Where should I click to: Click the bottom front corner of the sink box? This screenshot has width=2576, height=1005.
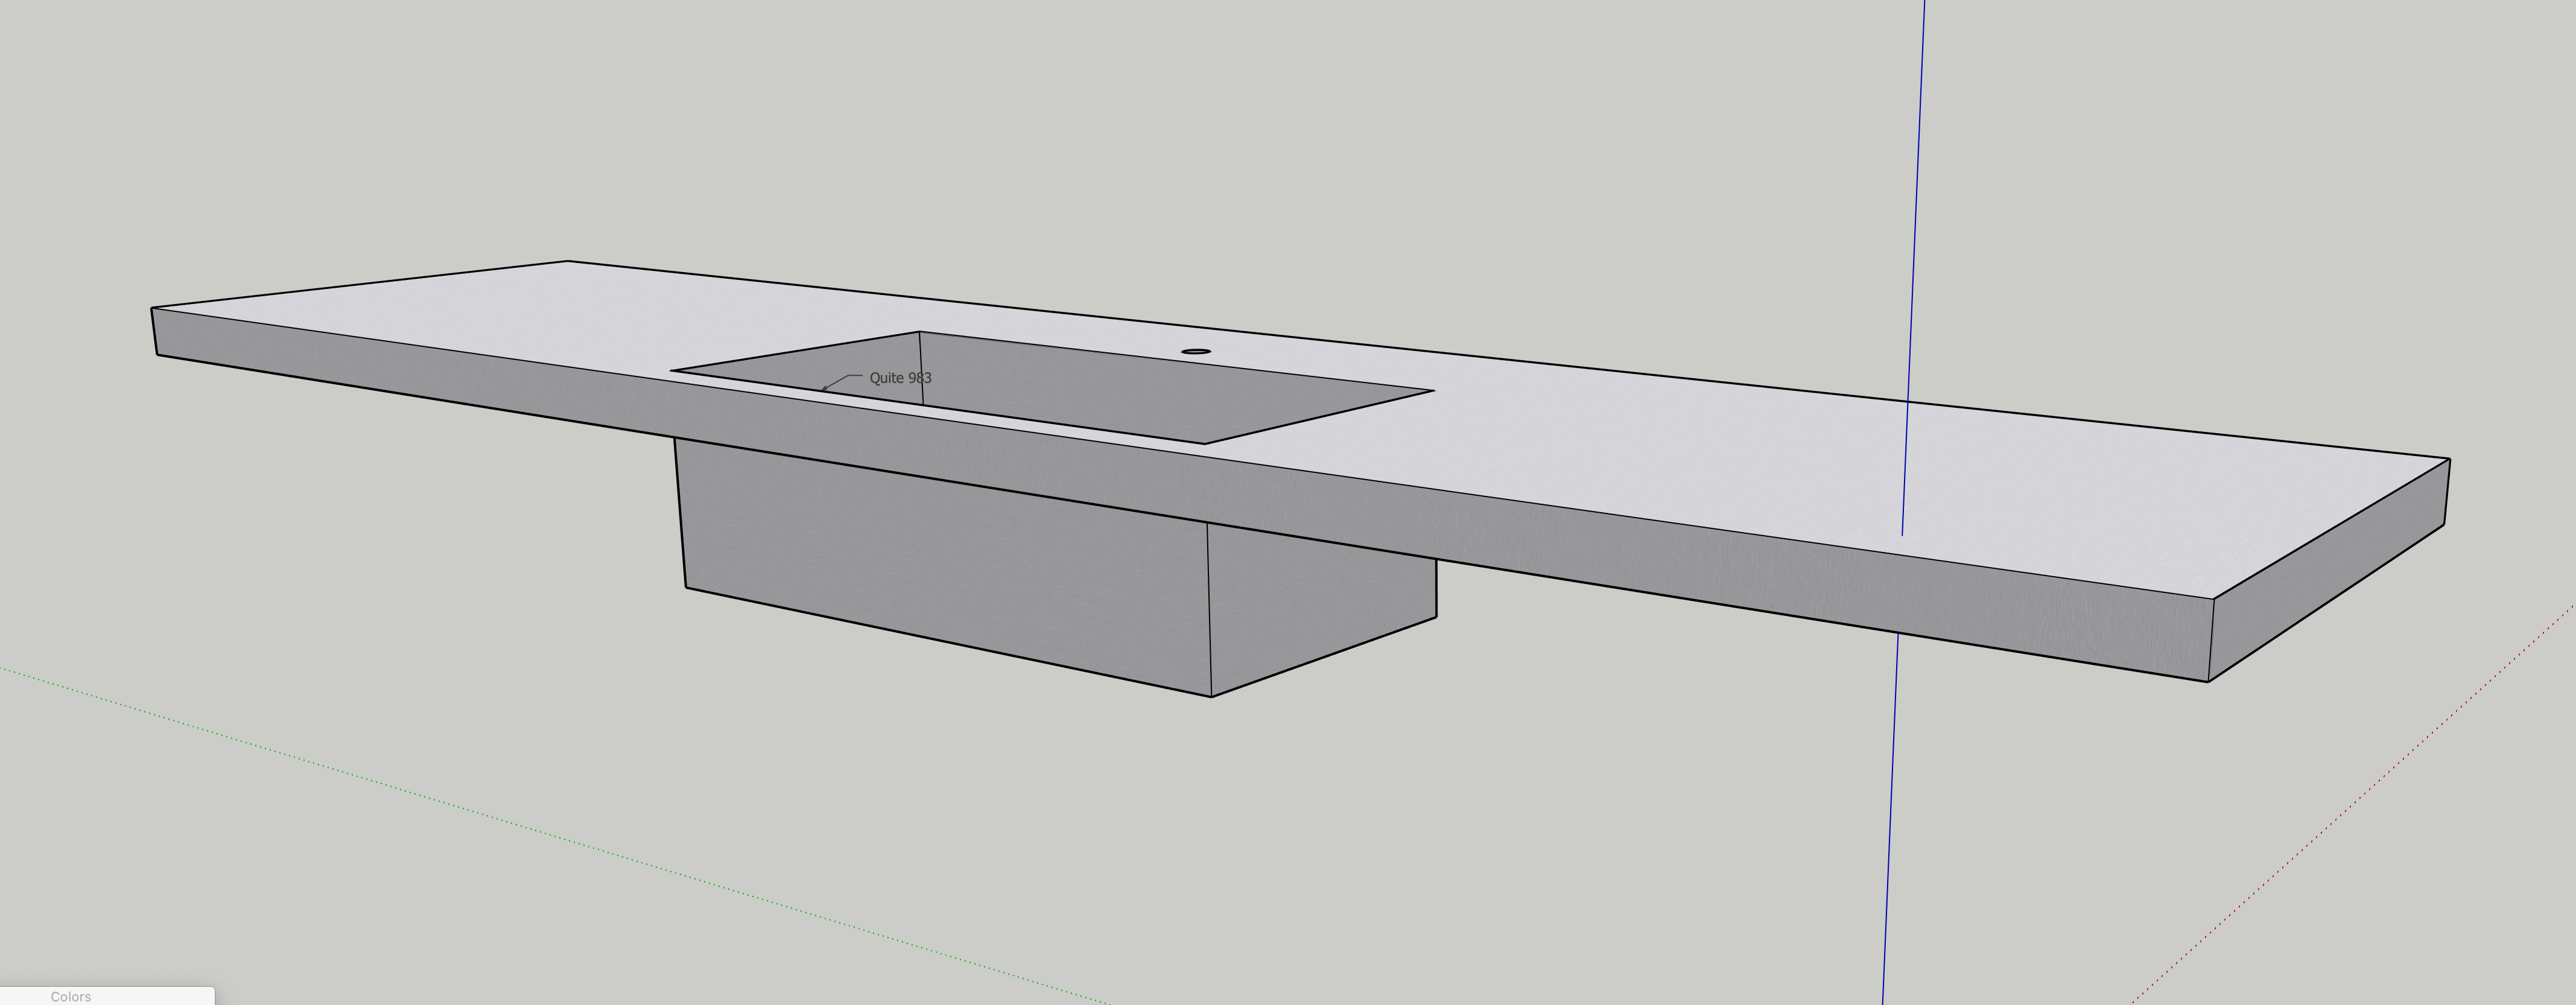(x=1211, y=696)
